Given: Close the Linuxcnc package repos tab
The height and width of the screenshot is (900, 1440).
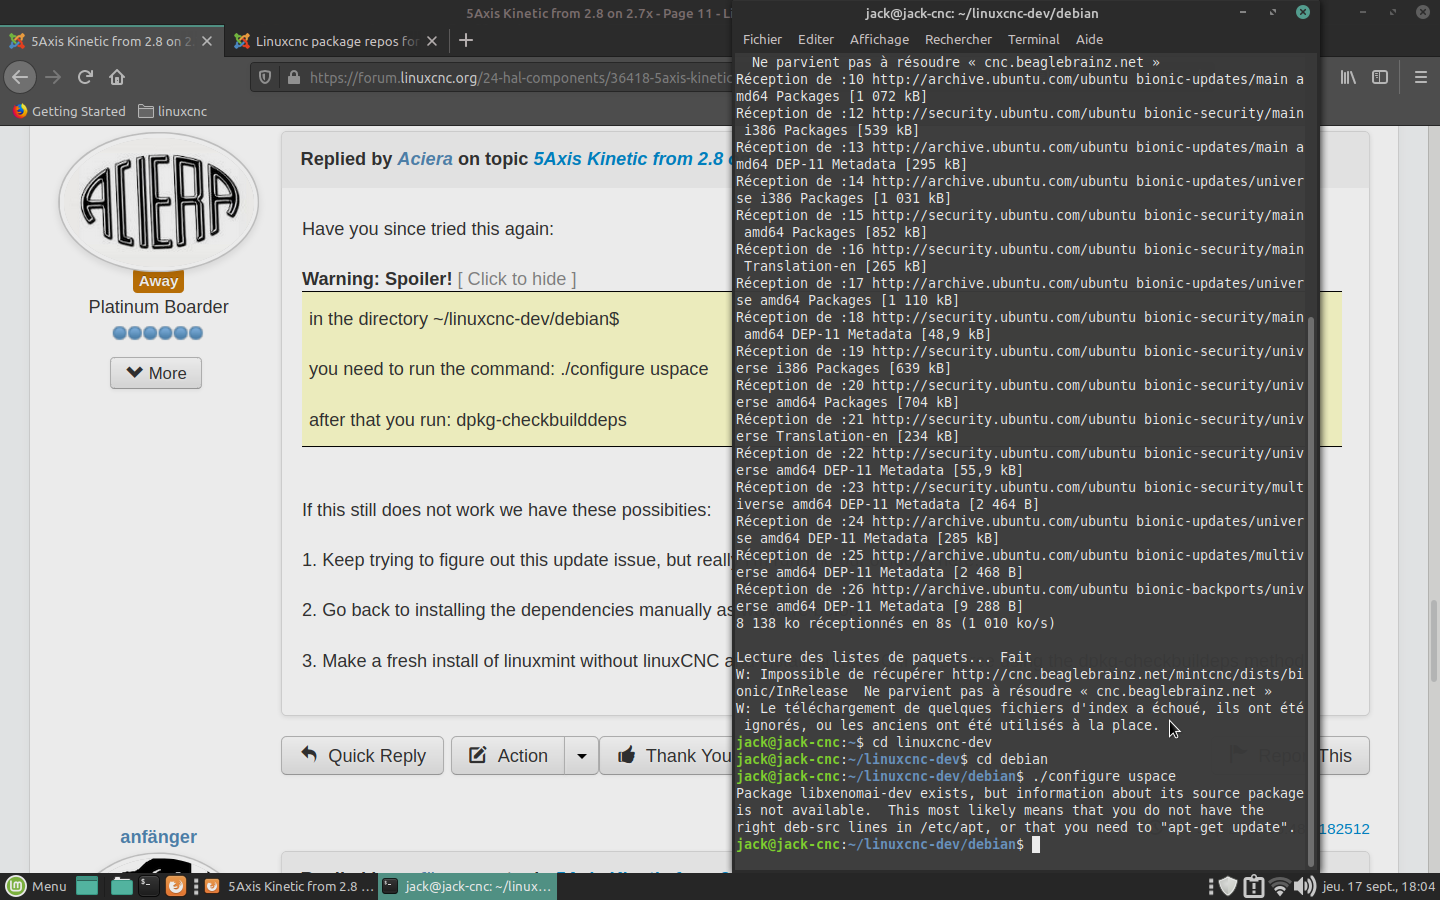Looking at the screenshot, I should [x=432, y=41].
